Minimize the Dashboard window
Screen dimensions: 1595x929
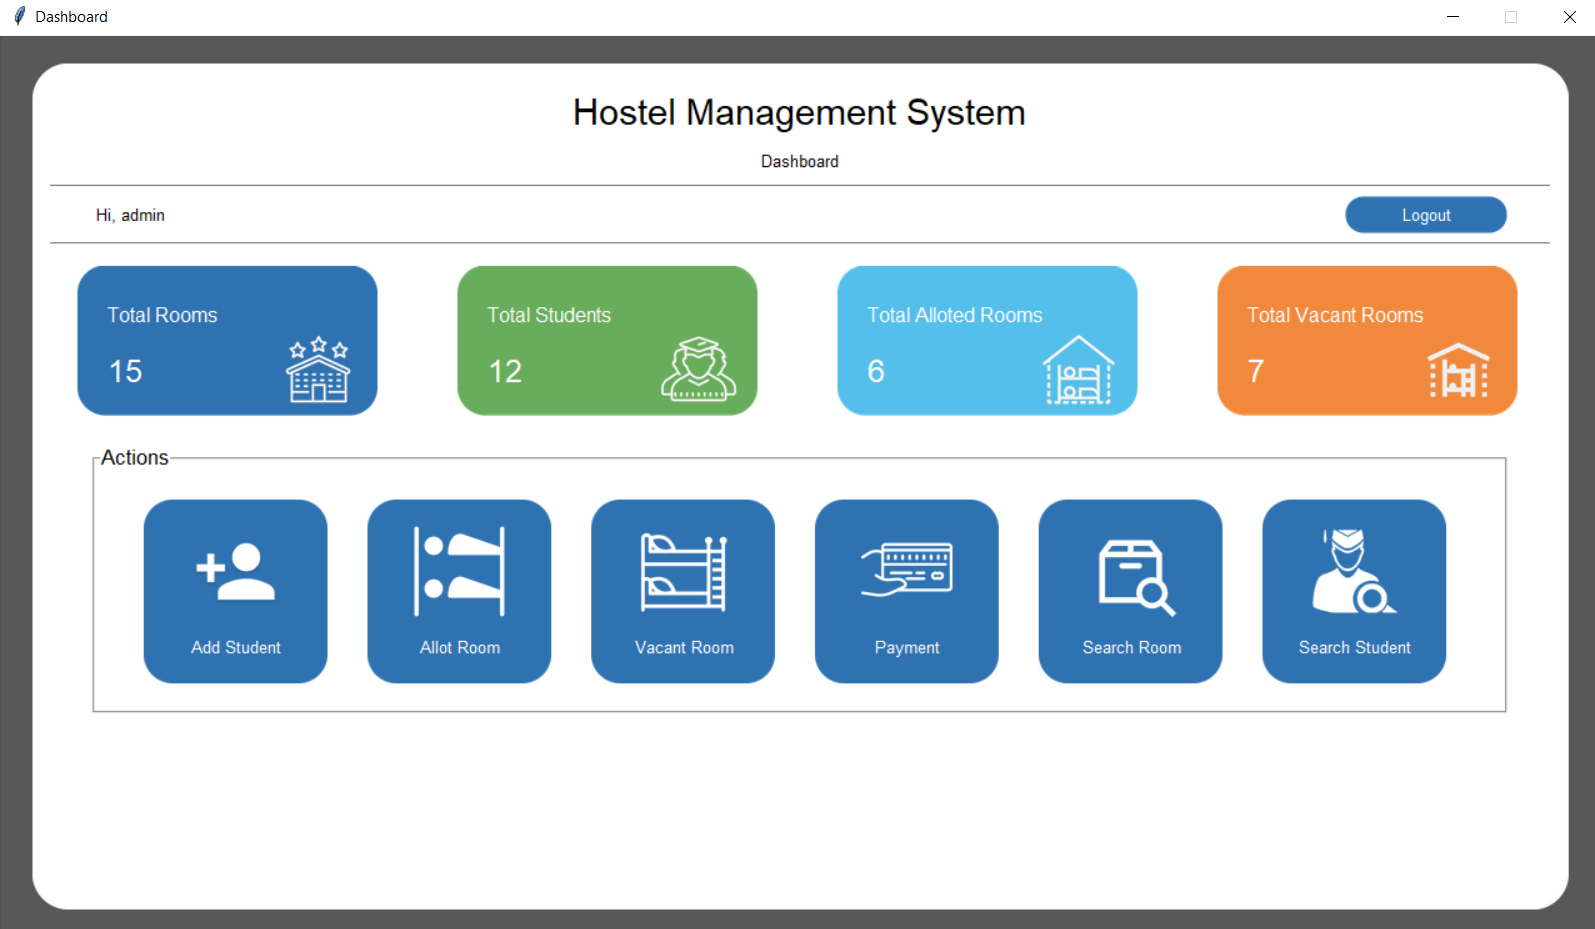(1452, 17)
